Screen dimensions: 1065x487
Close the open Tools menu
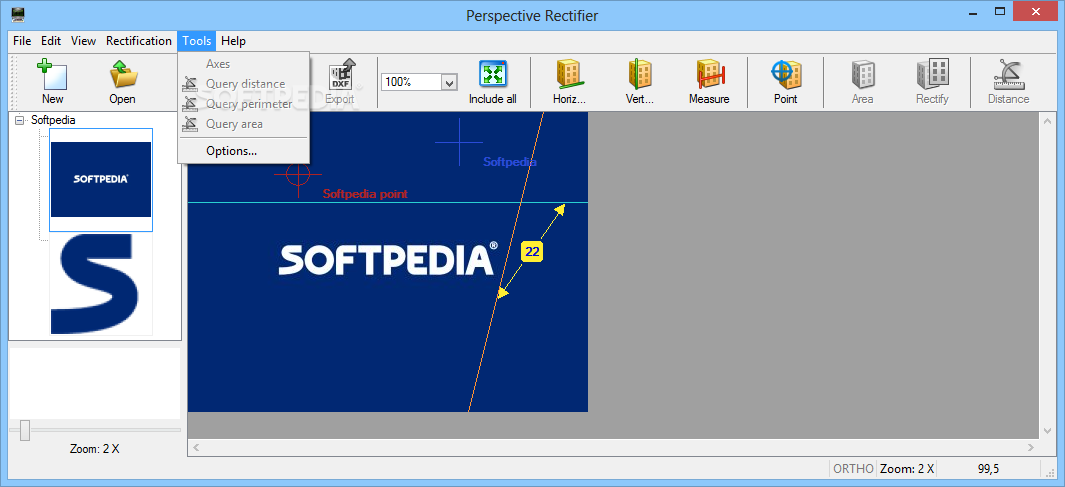197,41
